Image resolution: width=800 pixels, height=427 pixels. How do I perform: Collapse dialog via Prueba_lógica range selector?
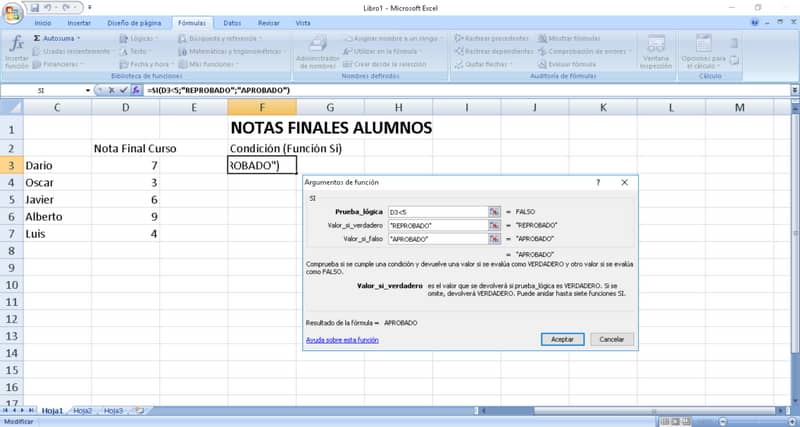pos(494,212)
